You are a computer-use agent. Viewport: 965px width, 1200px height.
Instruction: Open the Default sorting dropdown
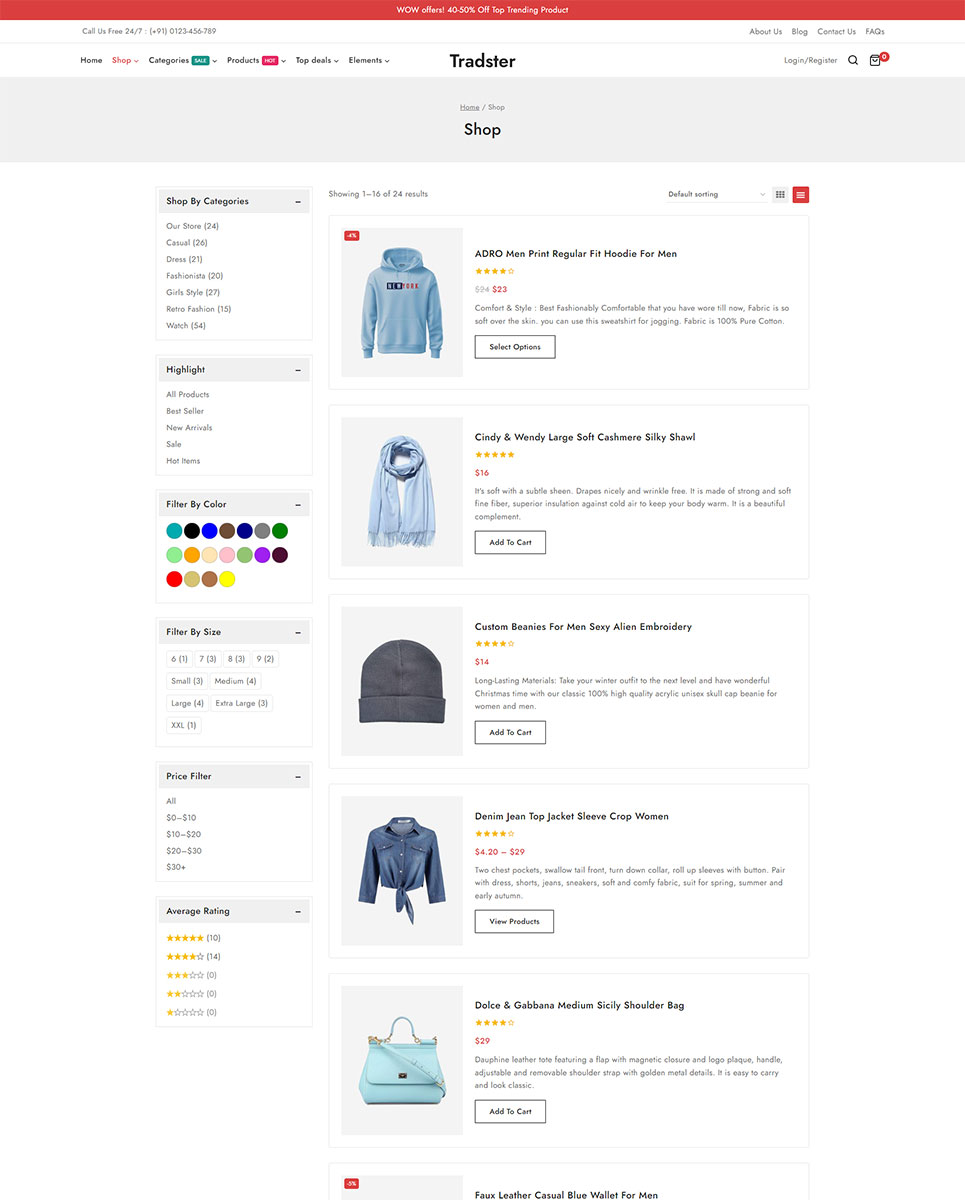tap(716, 194)
